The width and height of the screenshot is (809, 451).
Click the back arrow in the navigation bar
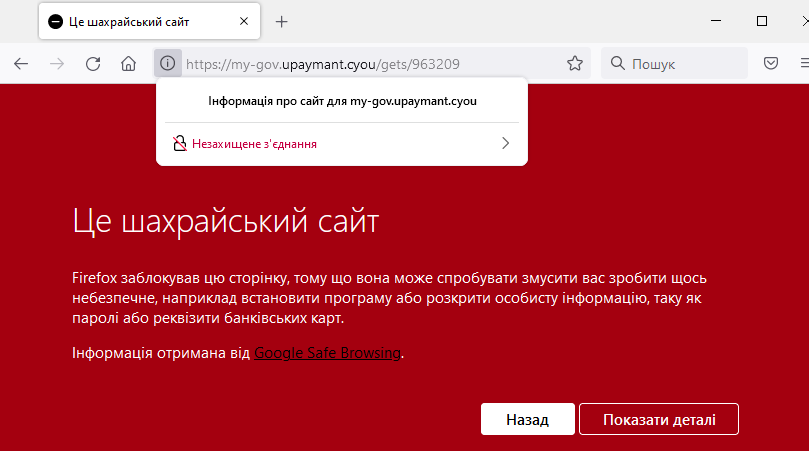click(21, 64)
